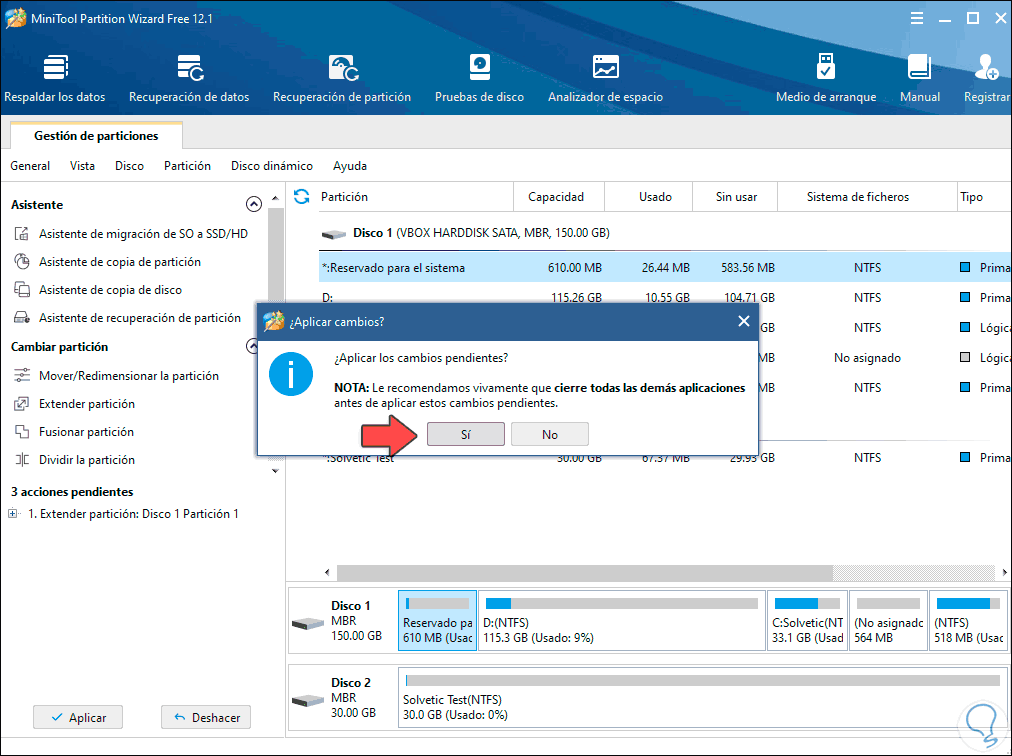Click the Aplicar button

point(78,717)
